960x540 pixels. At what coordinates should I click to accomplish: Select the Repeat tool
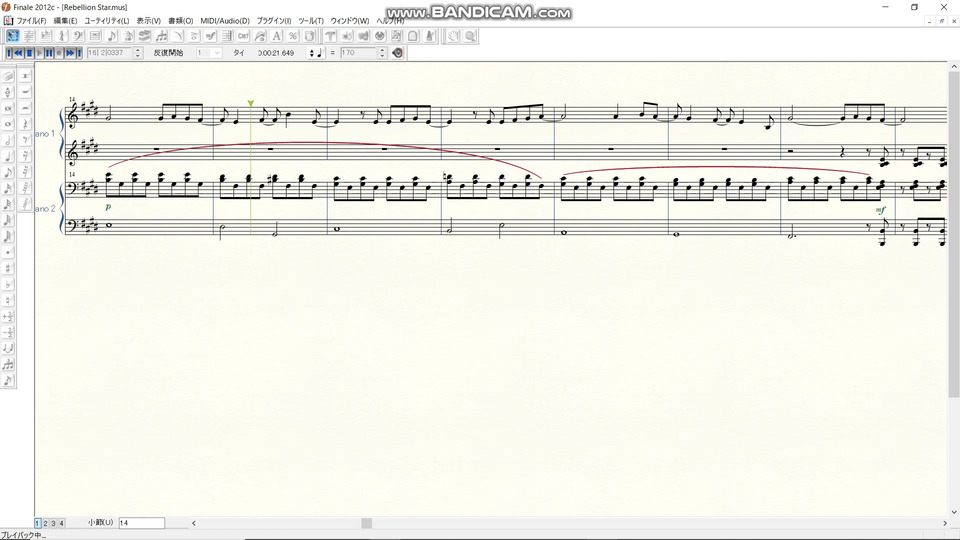227,36
